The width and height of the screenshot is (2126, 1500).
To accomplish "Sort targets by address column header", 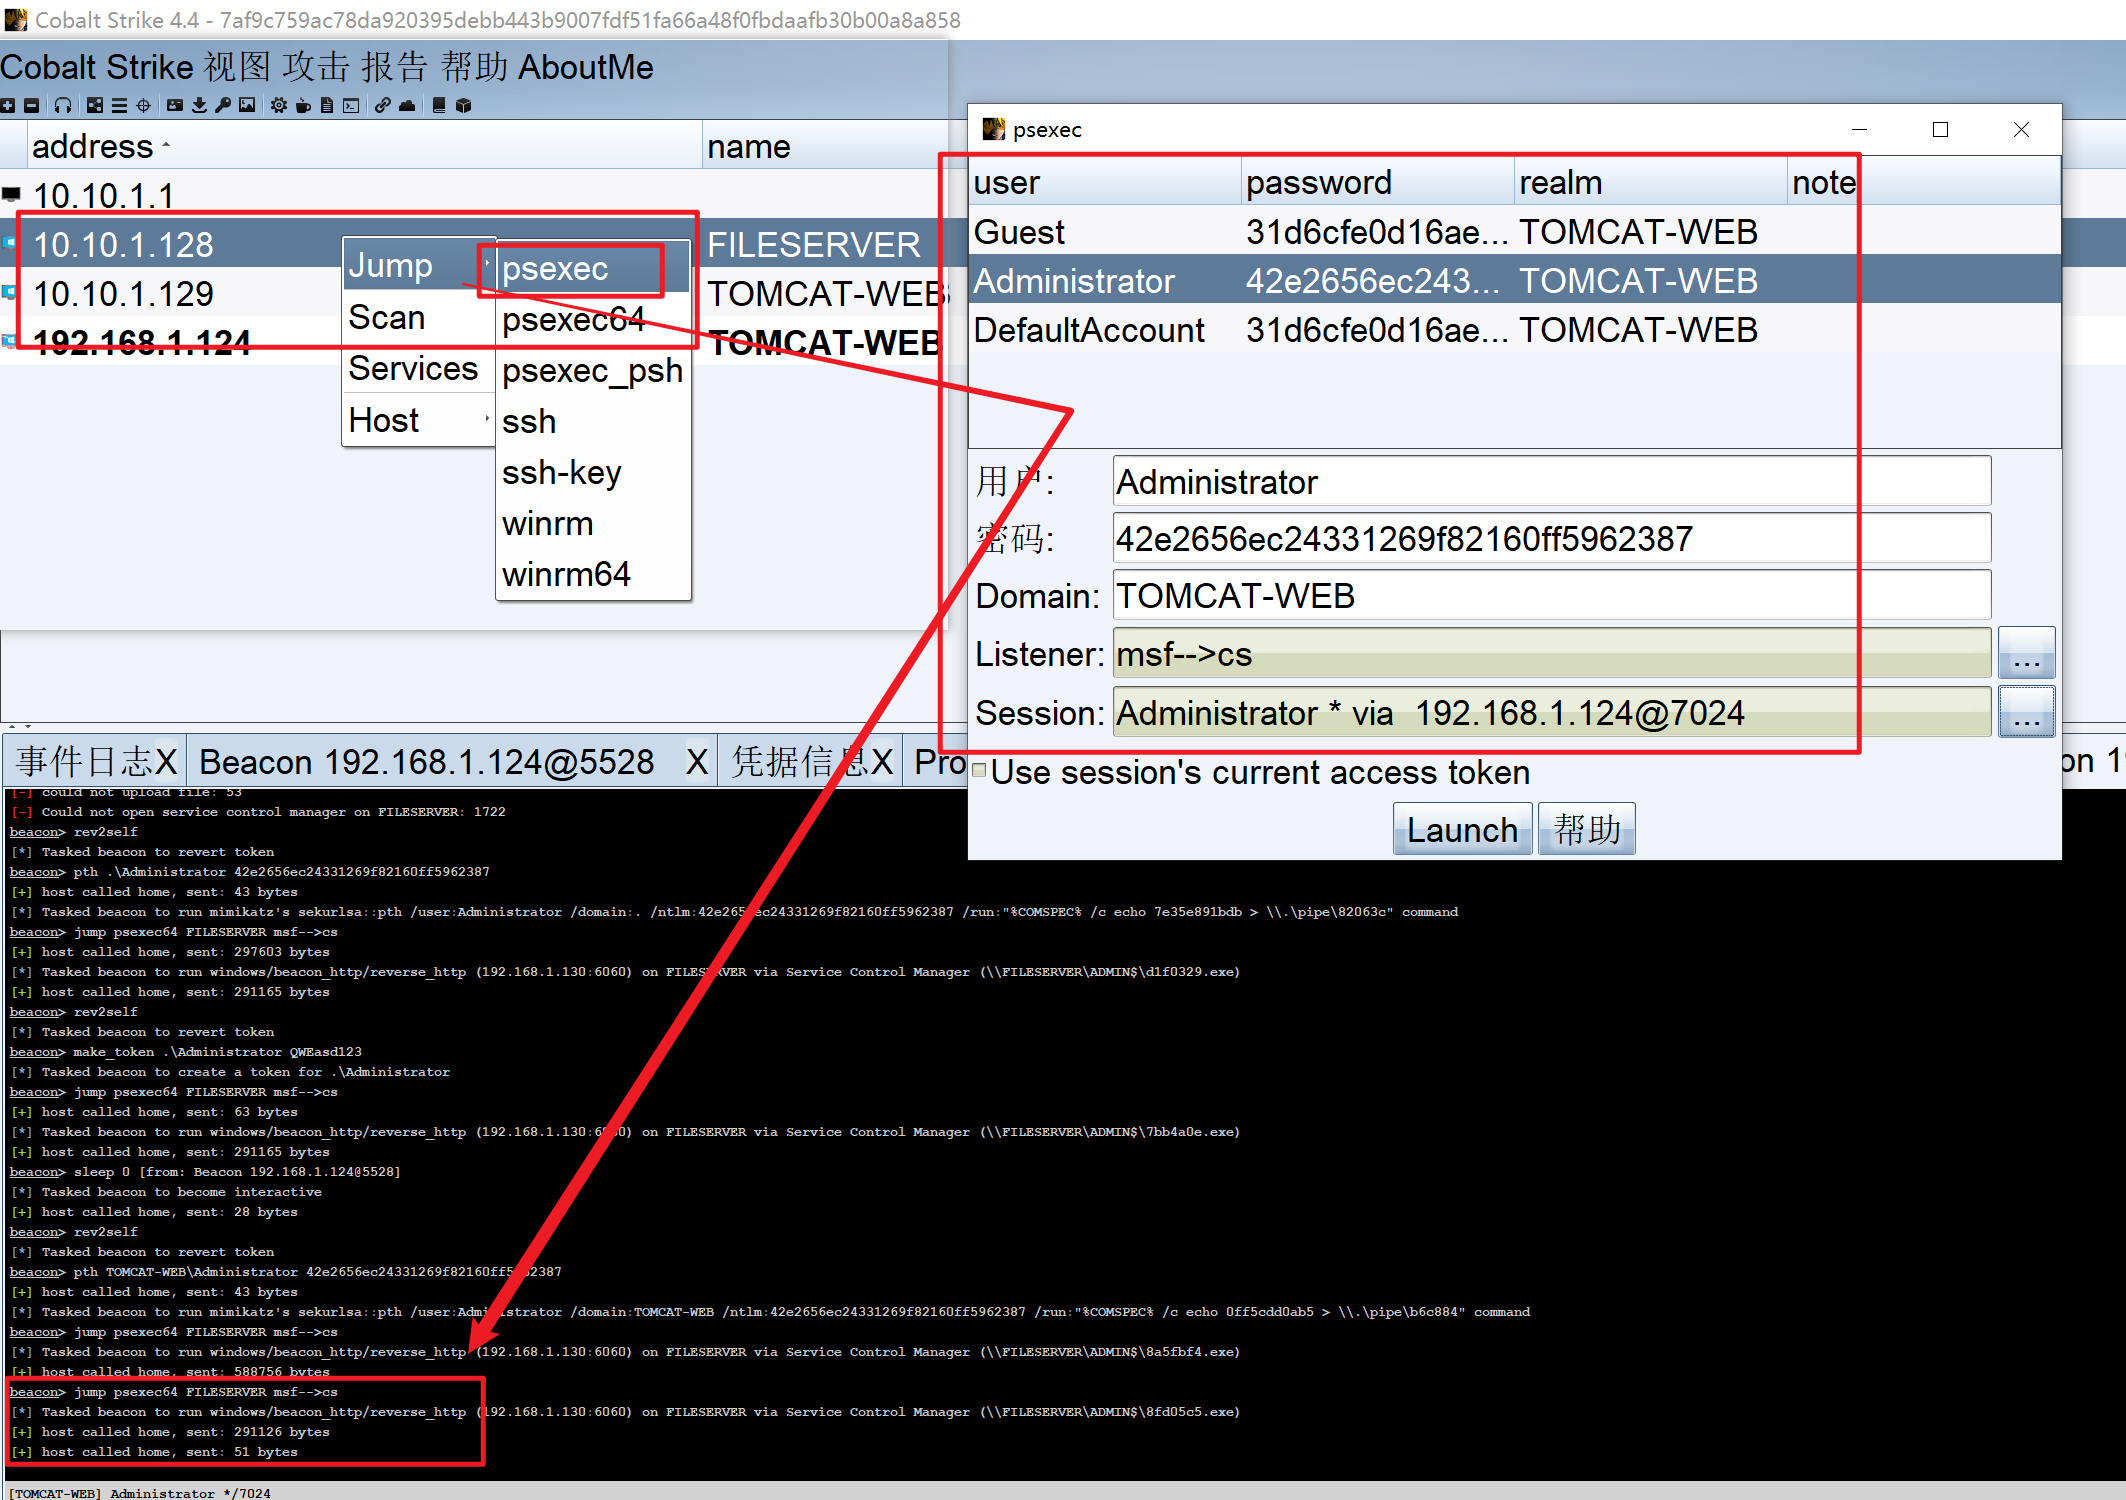I will tap(92, 147).
